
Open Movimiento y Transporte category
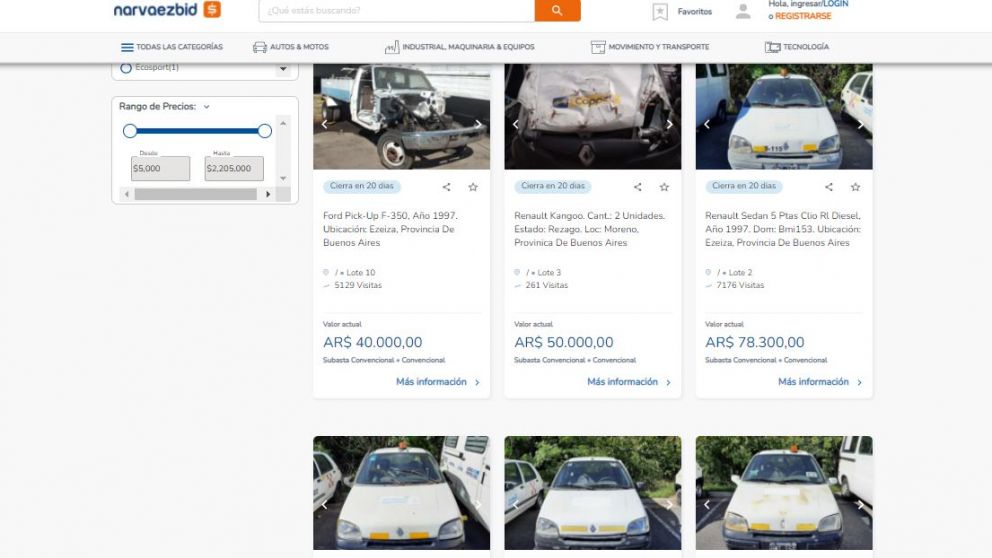tap(650, 47)
